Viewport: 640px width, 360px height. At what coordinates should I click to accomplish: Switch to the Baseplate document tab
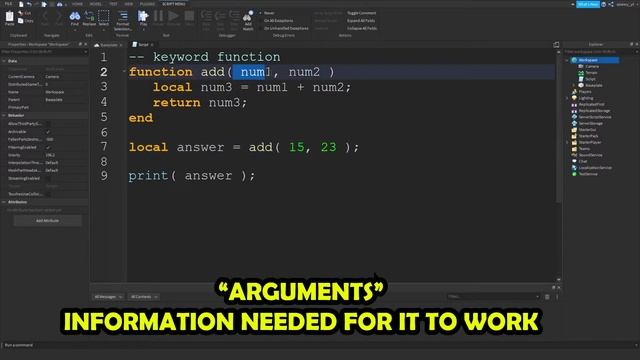coord(109,44)
